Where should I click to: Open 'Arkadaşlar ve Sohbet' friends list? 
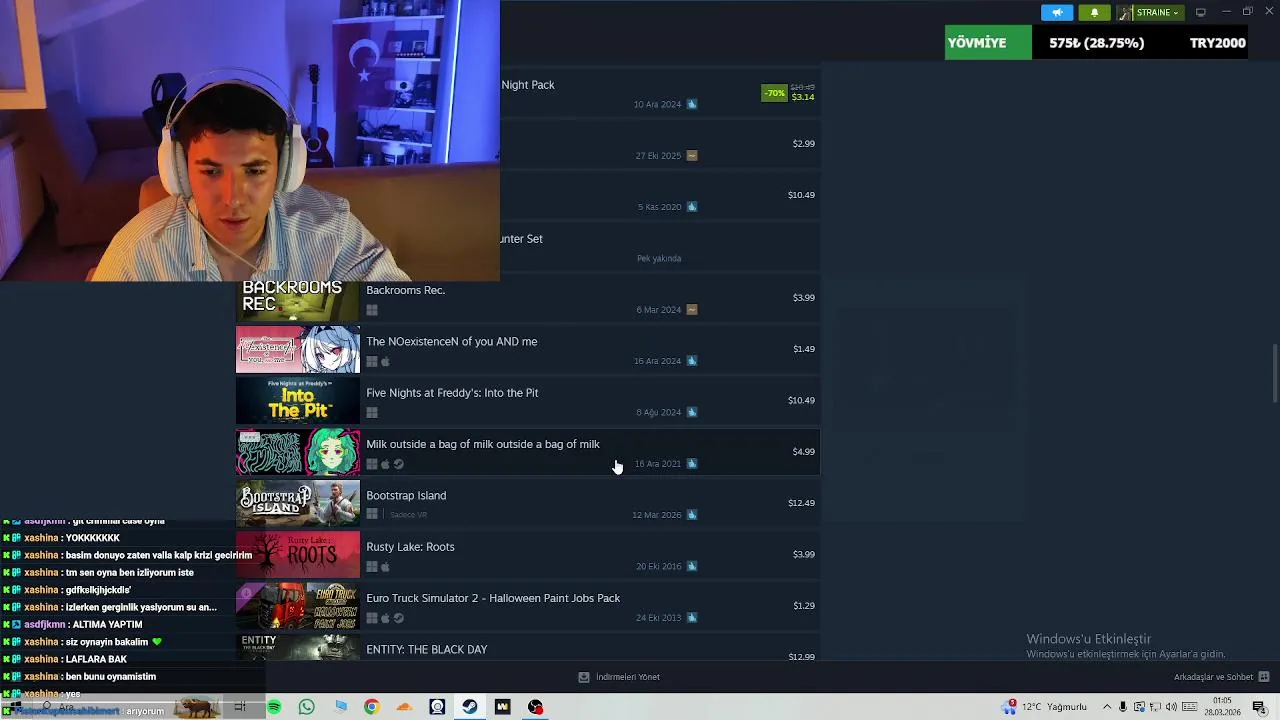coord(1213,677)
